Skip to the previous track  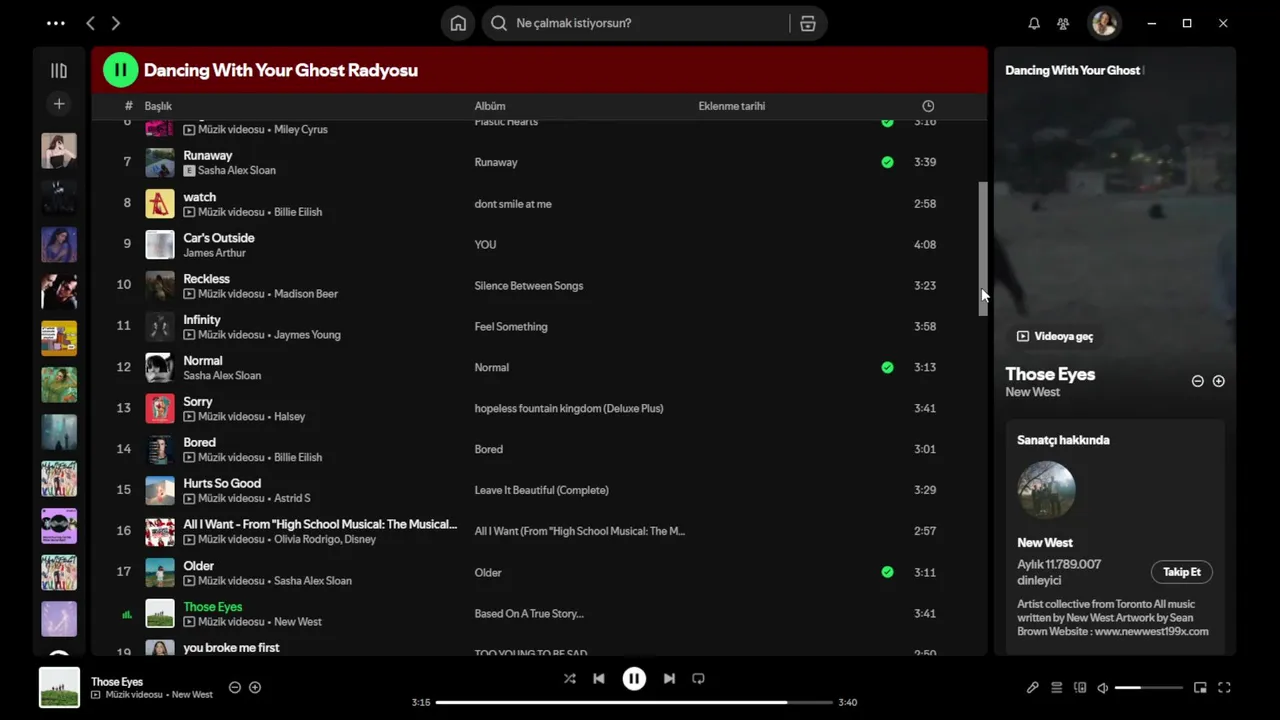click(x=599, y=678)
